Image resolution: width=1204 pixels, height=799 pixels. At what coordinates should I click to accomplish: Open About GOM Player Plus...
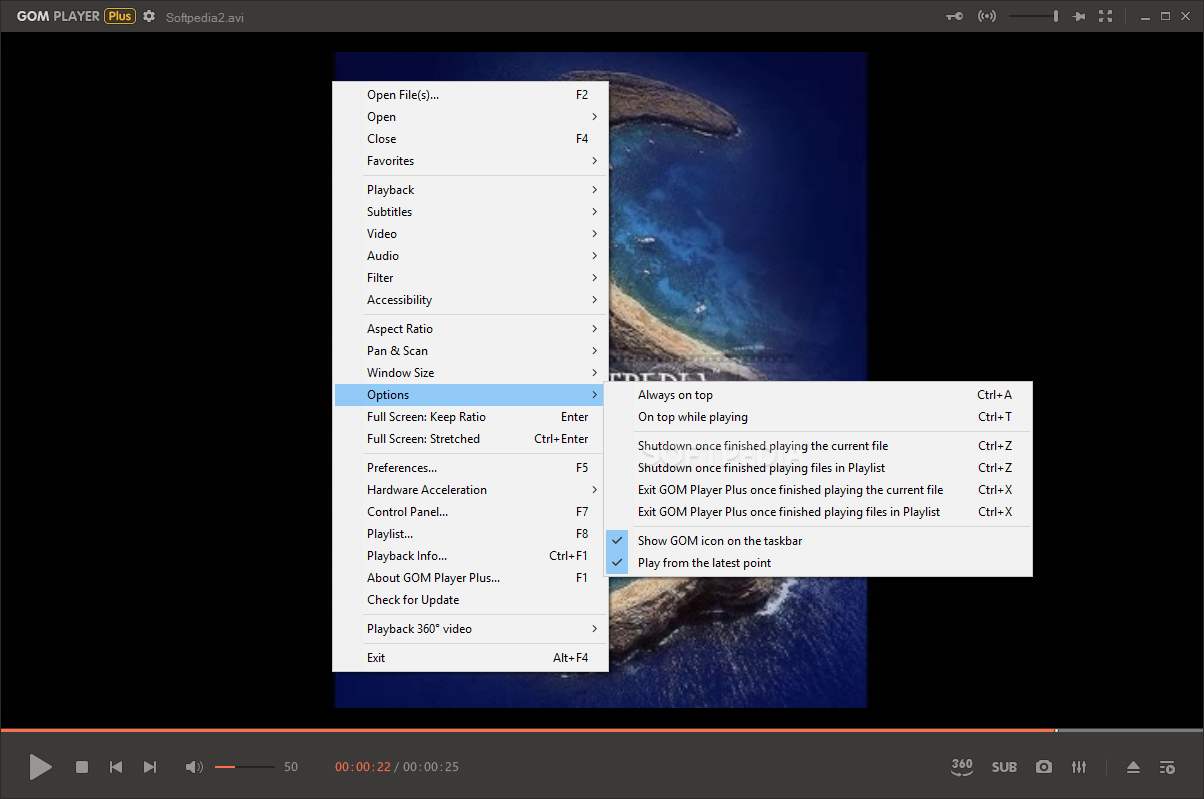470,578
